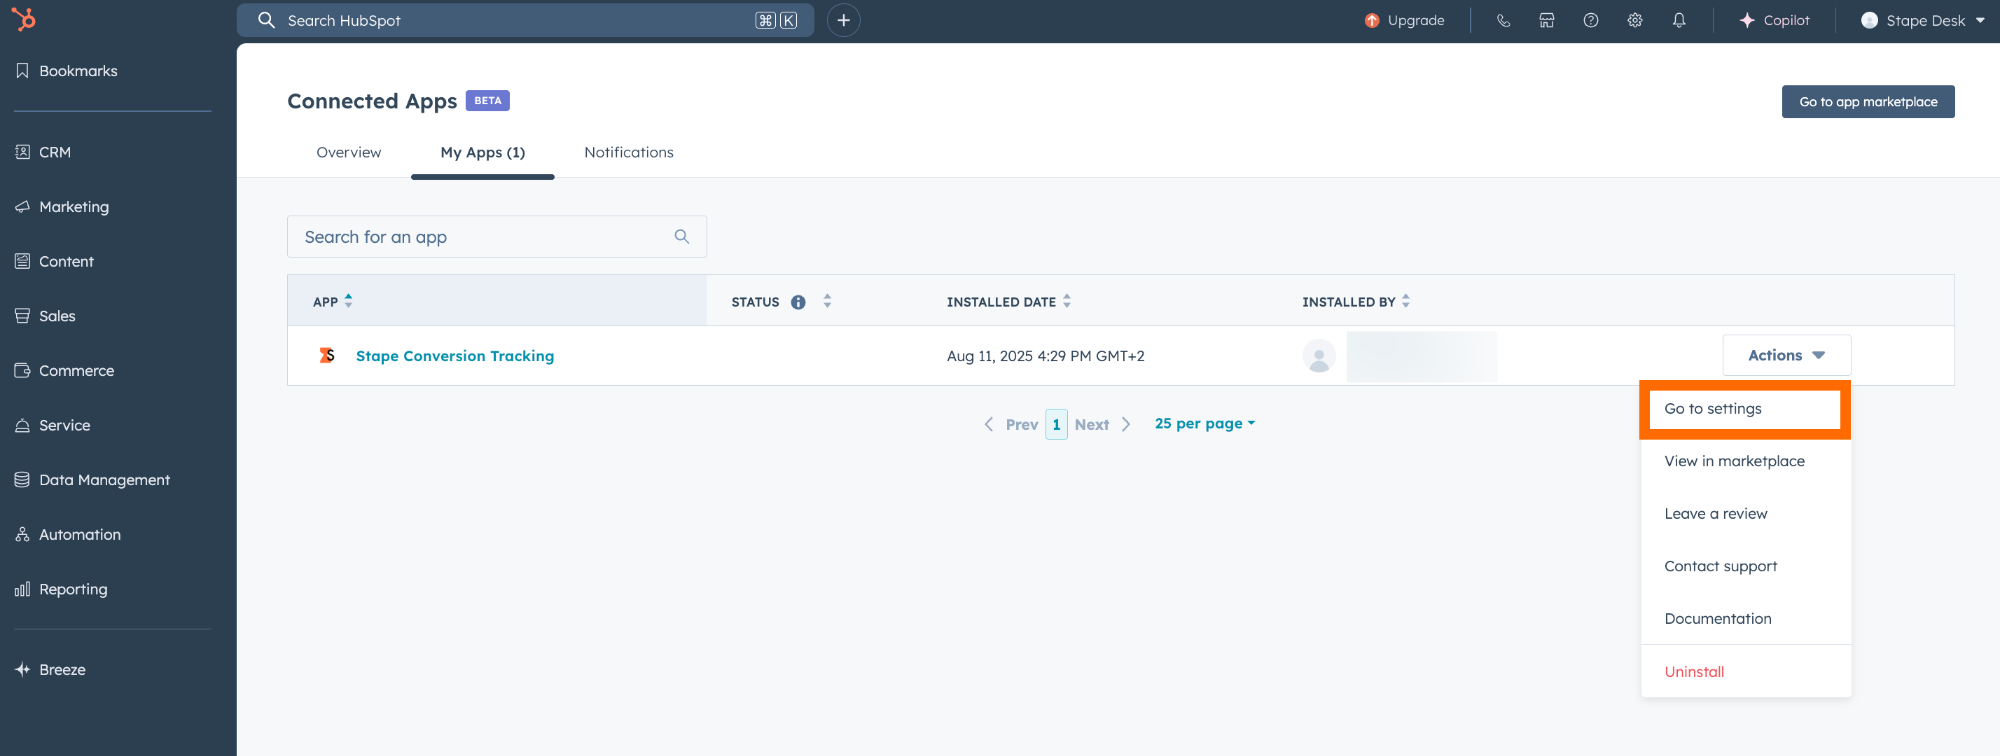Click the installer avatar icon
This screenshot has height=756, width=2000.
click(1319, 356)
